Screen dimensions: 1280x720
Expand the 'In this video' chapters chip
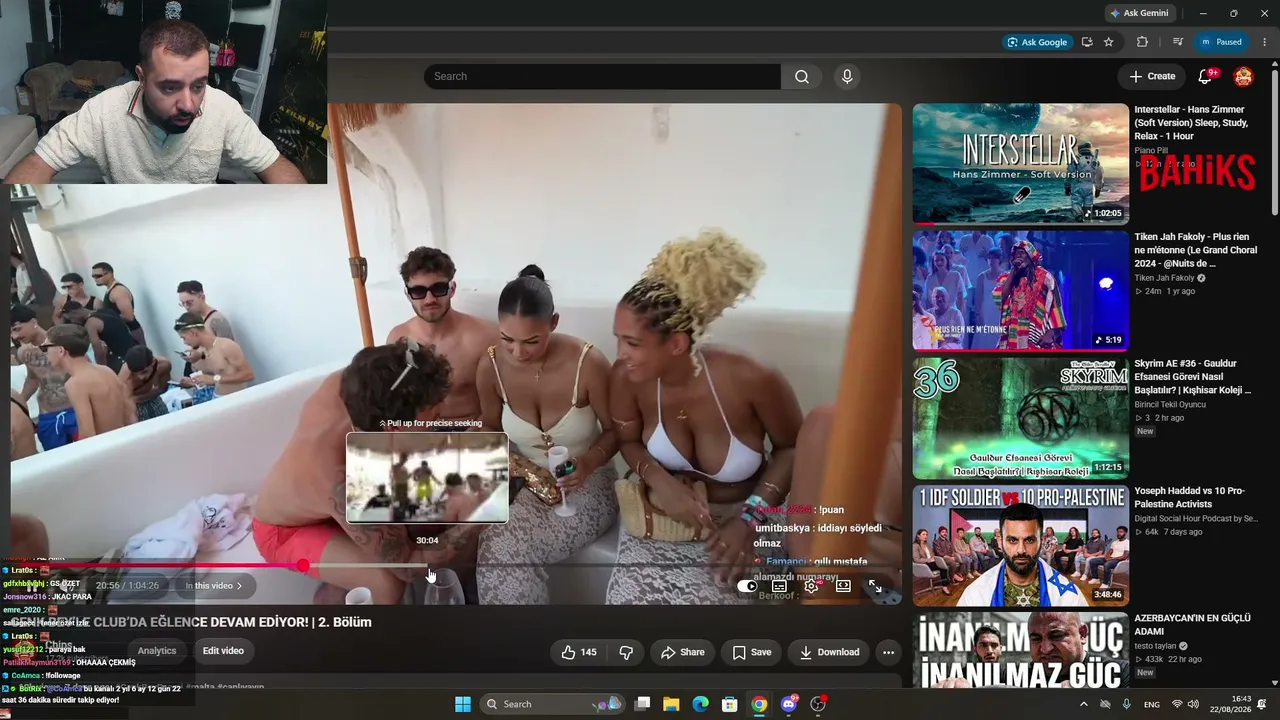pyautogui.click(x=214, y=586)
